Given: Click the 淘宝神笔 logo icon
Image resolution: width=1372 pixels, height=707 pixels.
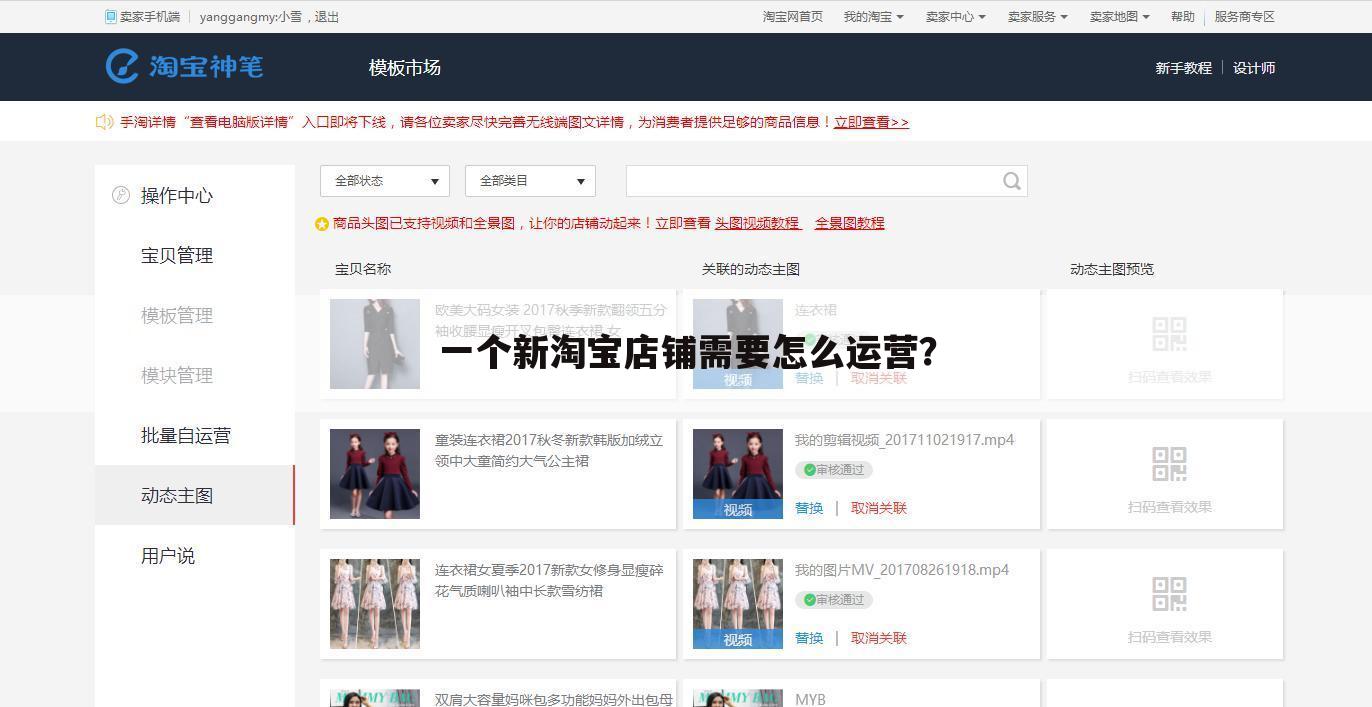Looking at the screenshot, I should tap(122, 67).
